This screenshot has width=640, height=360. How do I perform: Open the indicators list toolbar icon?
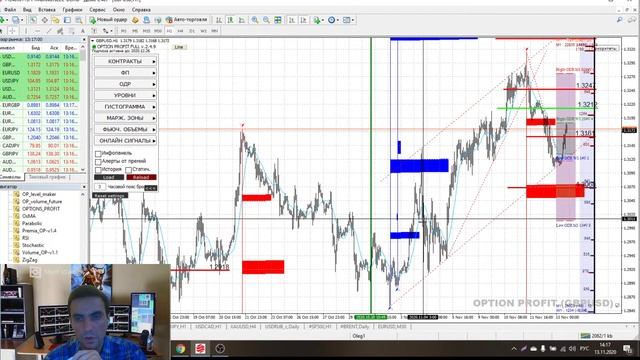(317, 20)
